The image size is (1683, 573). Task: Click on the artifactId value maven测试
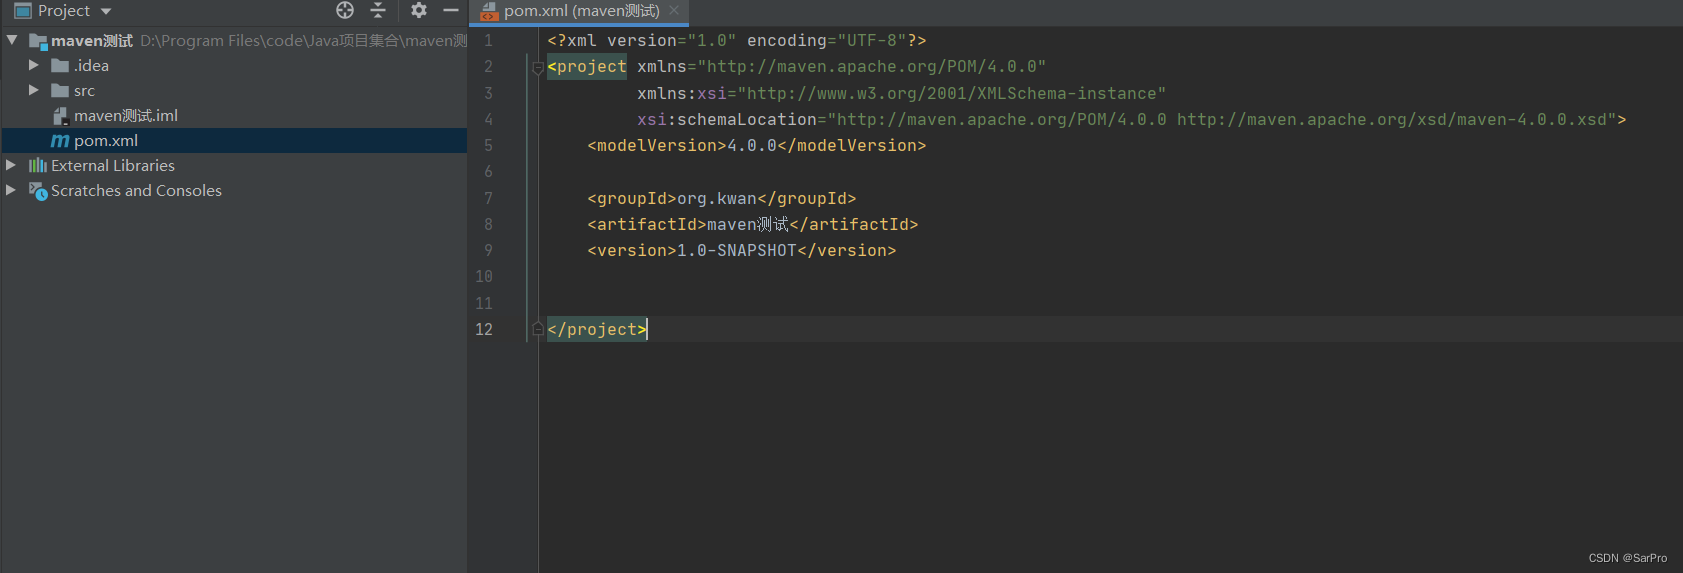(748, 225)
